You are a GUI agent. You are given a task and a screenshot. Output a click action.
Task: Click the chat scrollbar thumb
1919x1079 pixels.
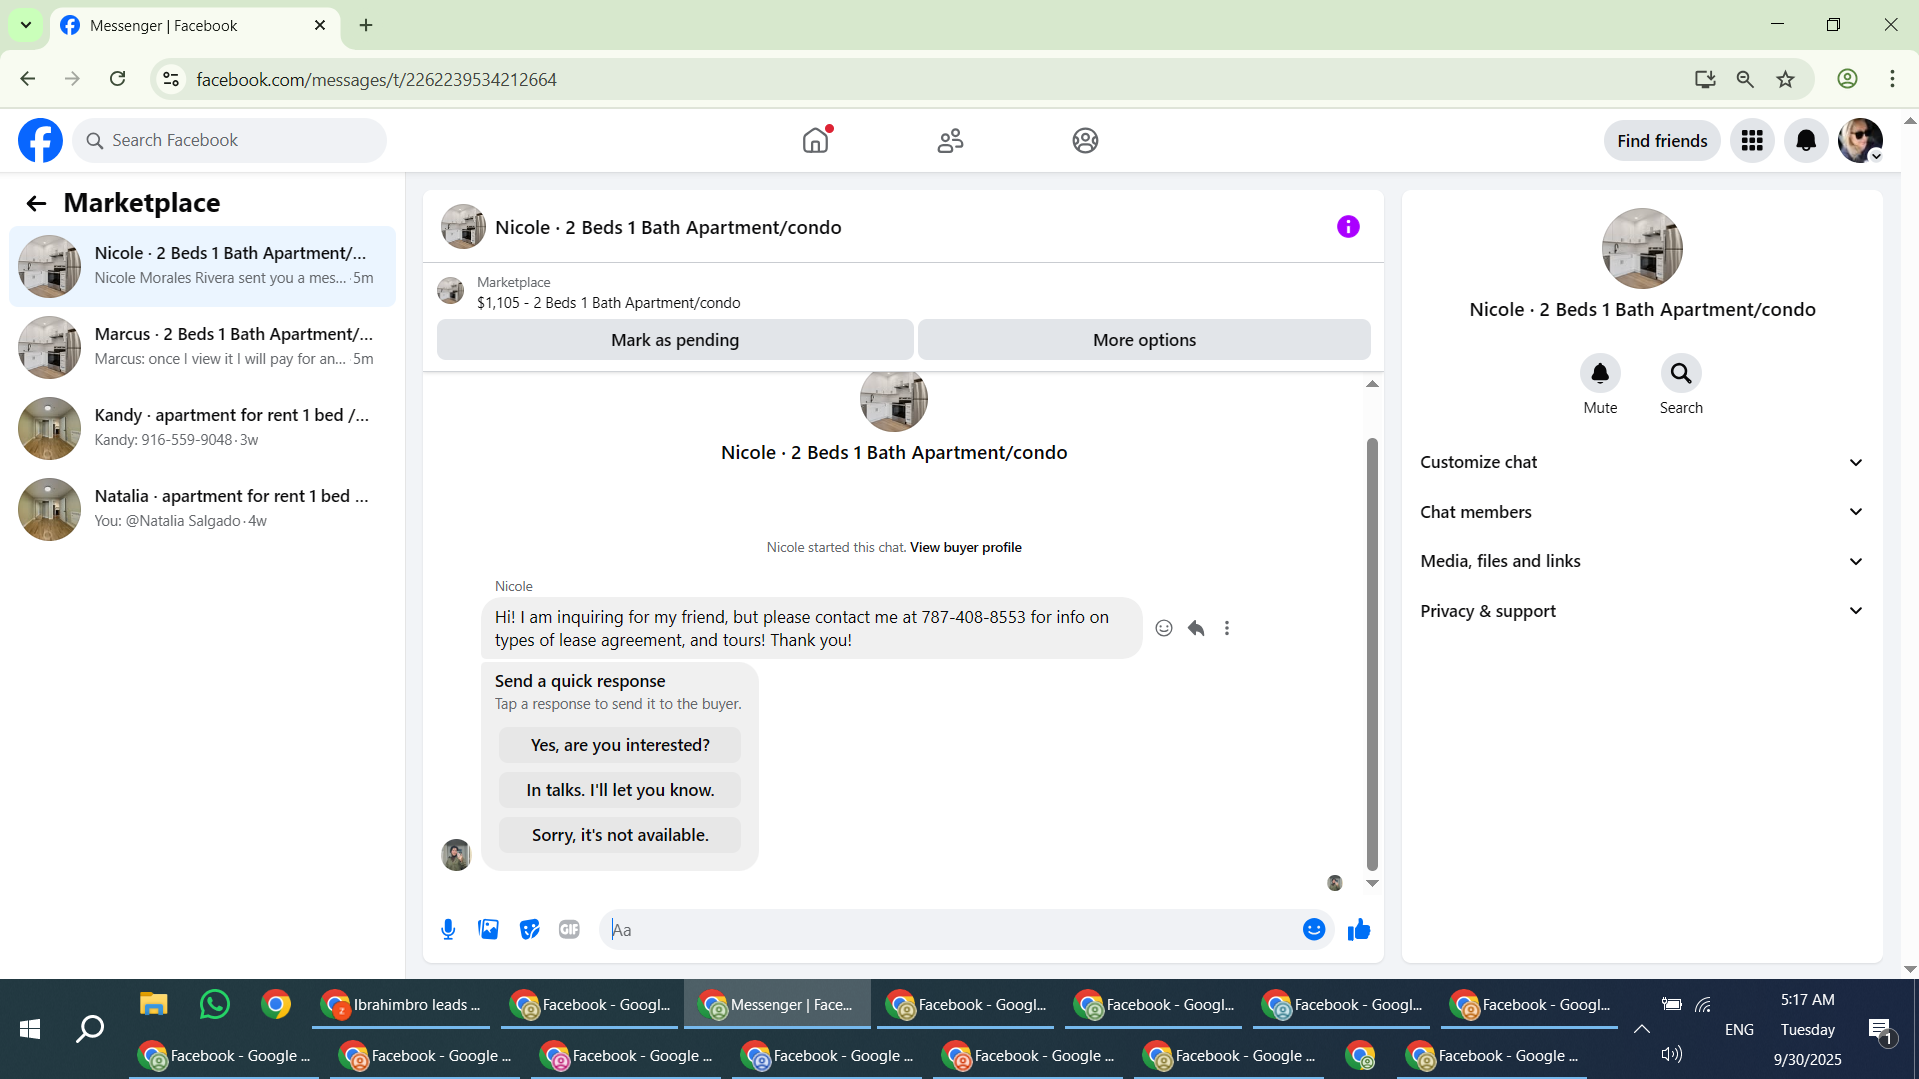1372,654
